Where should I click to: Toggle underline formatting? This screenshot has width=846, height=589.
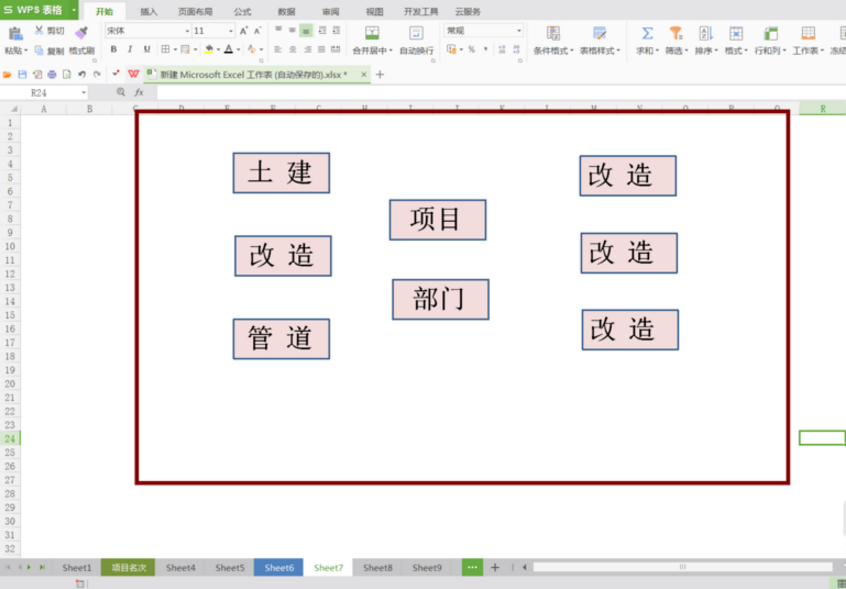pyautogui.click(x=147, y=50)
